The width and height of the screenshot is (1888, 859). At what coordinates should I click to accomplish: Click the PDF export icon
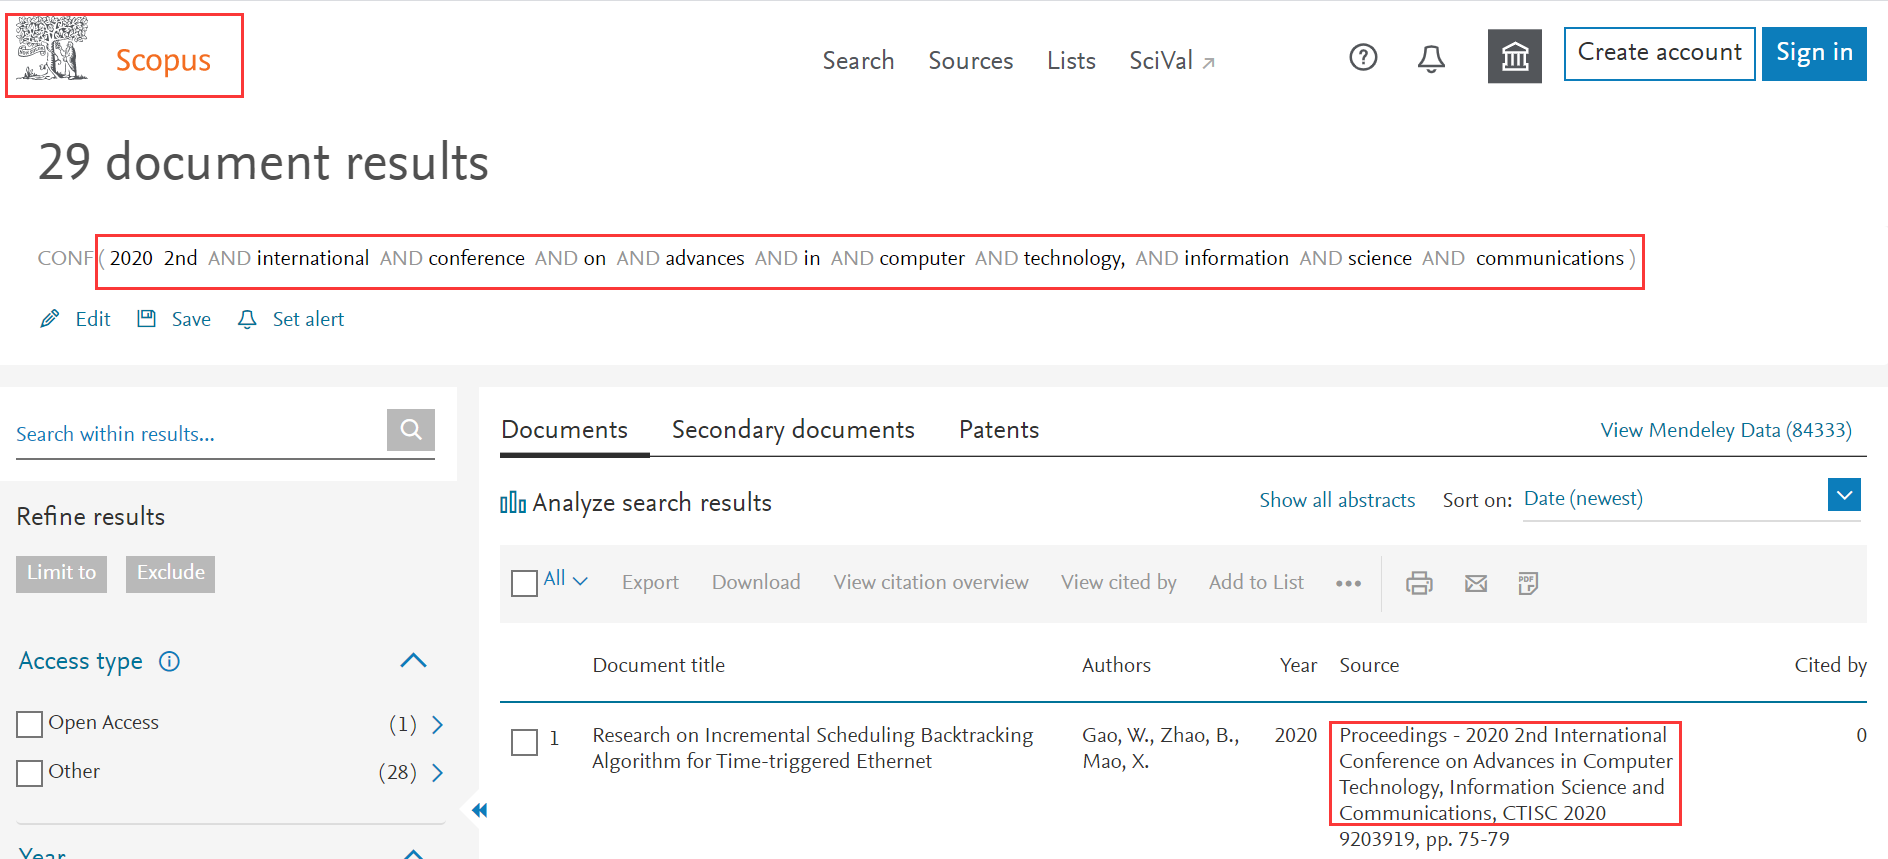pyautogui.click(x=1527, y=583)
